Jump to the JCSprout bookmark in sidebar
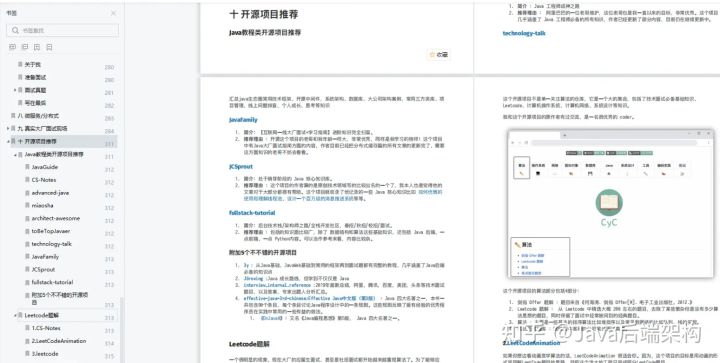 43,269
